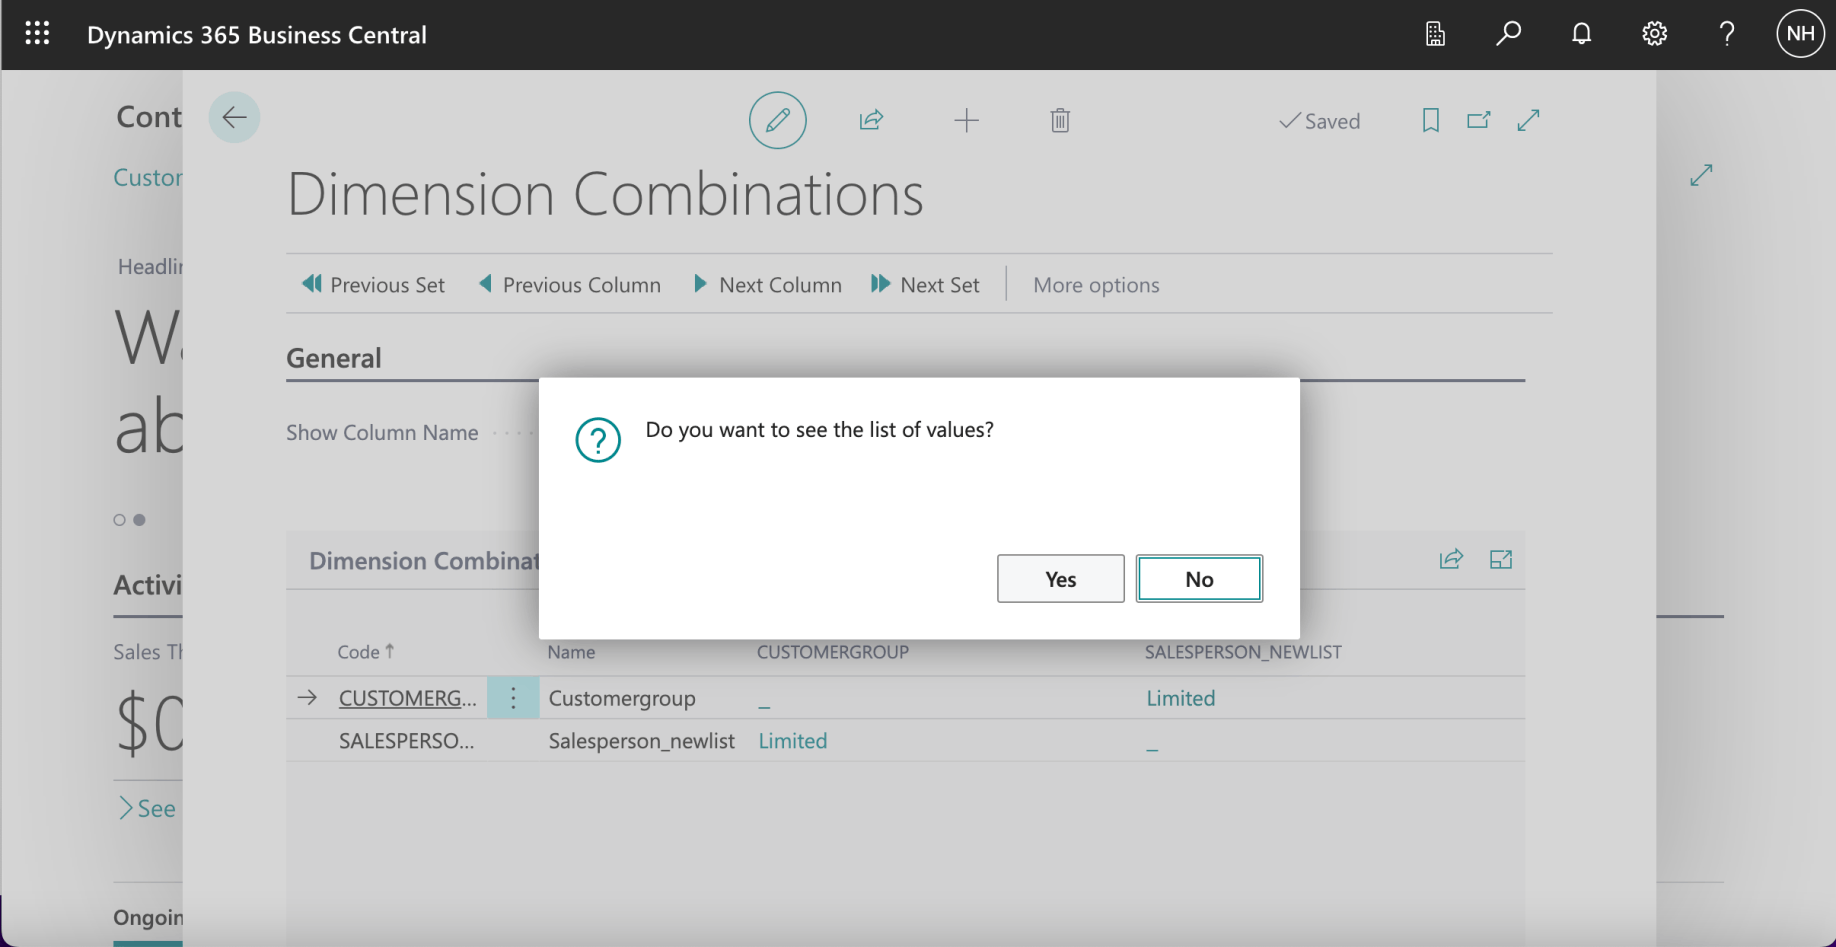
Task: Expand More options menu
Action: point(1096,285)
